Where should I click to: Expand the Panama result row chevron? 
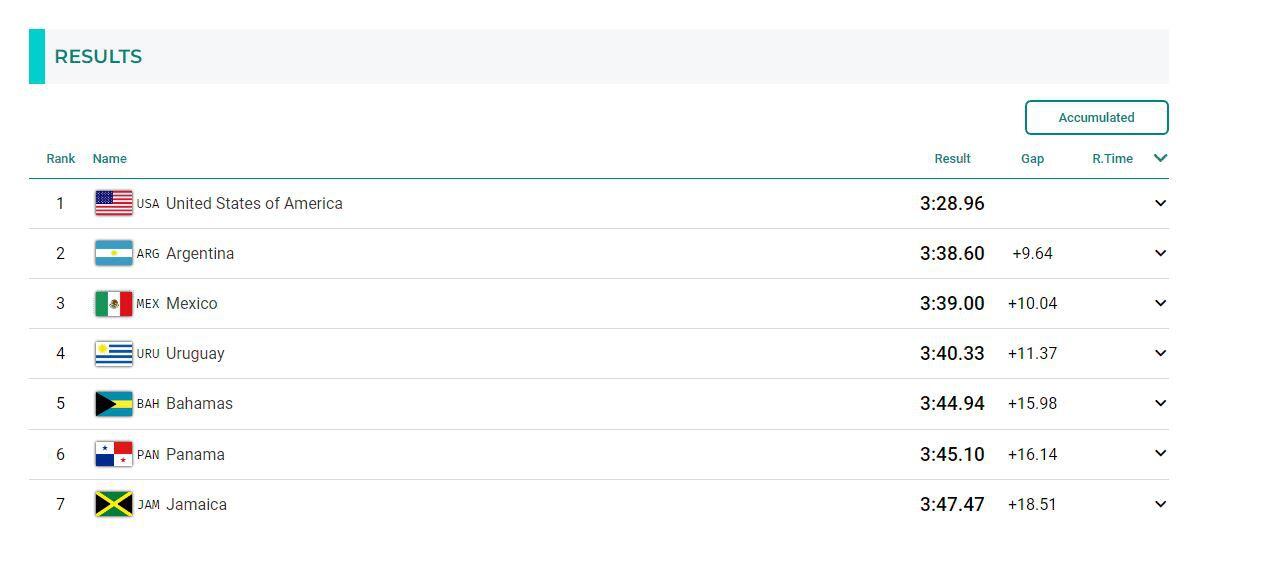tap(1160, 454)
